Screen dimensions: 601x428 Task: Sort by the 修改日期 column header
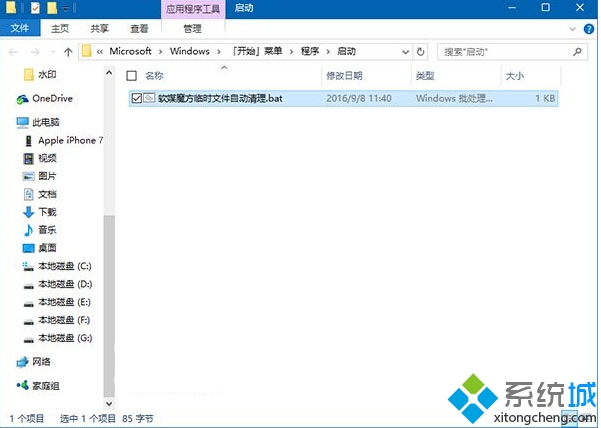point(343,75)
